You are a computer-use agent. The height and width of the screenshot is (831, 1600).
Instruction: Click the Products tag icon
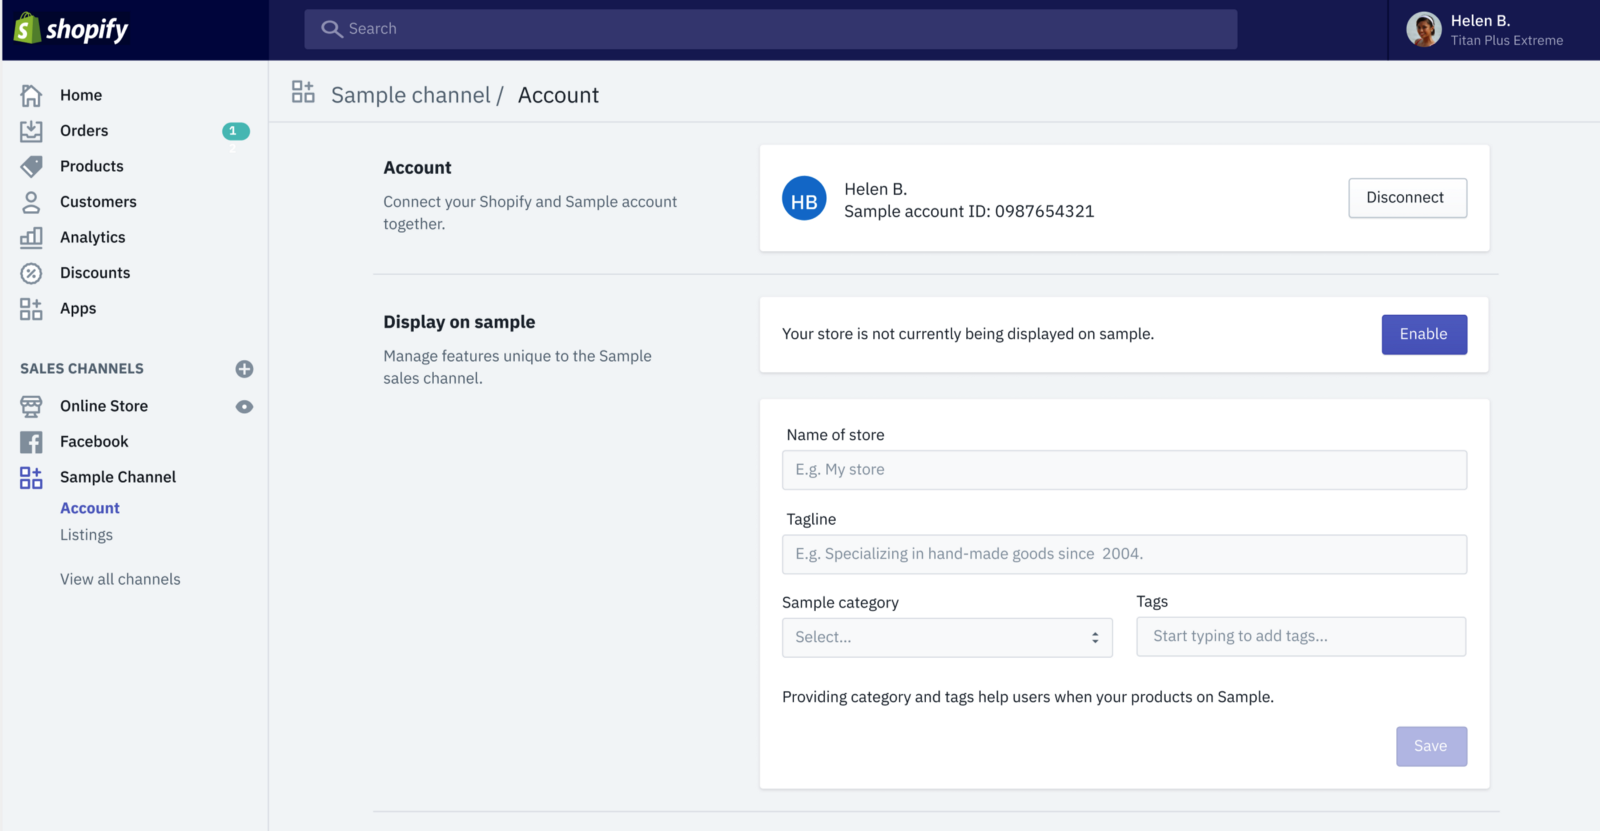point(31,166)
